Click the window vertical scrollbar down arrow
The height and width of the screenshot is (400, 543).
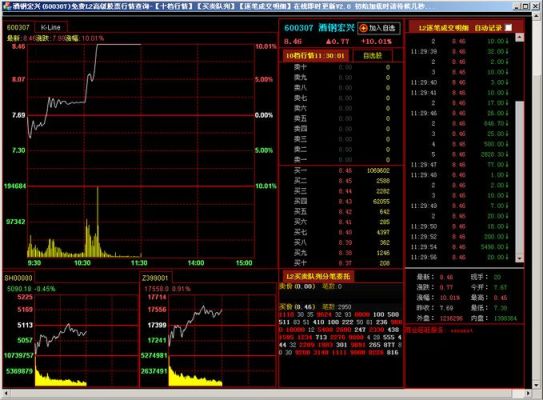(537, 385)
